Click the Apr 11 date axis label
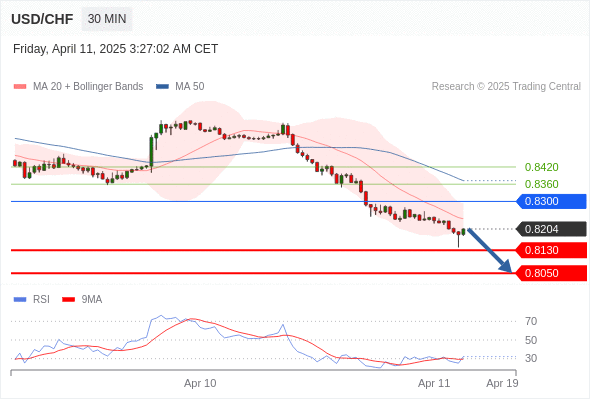The image size is (590, 400). click(434, 383)
